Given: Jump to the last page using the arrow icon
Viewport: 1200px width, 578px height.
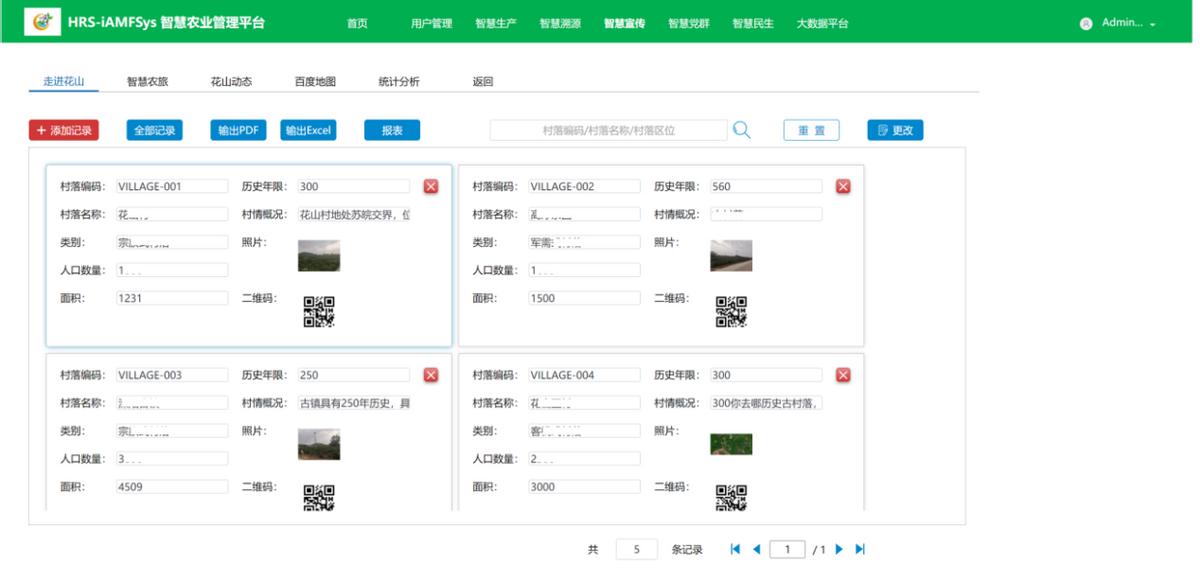Looking at the screenshot, I should click(858, 548).
